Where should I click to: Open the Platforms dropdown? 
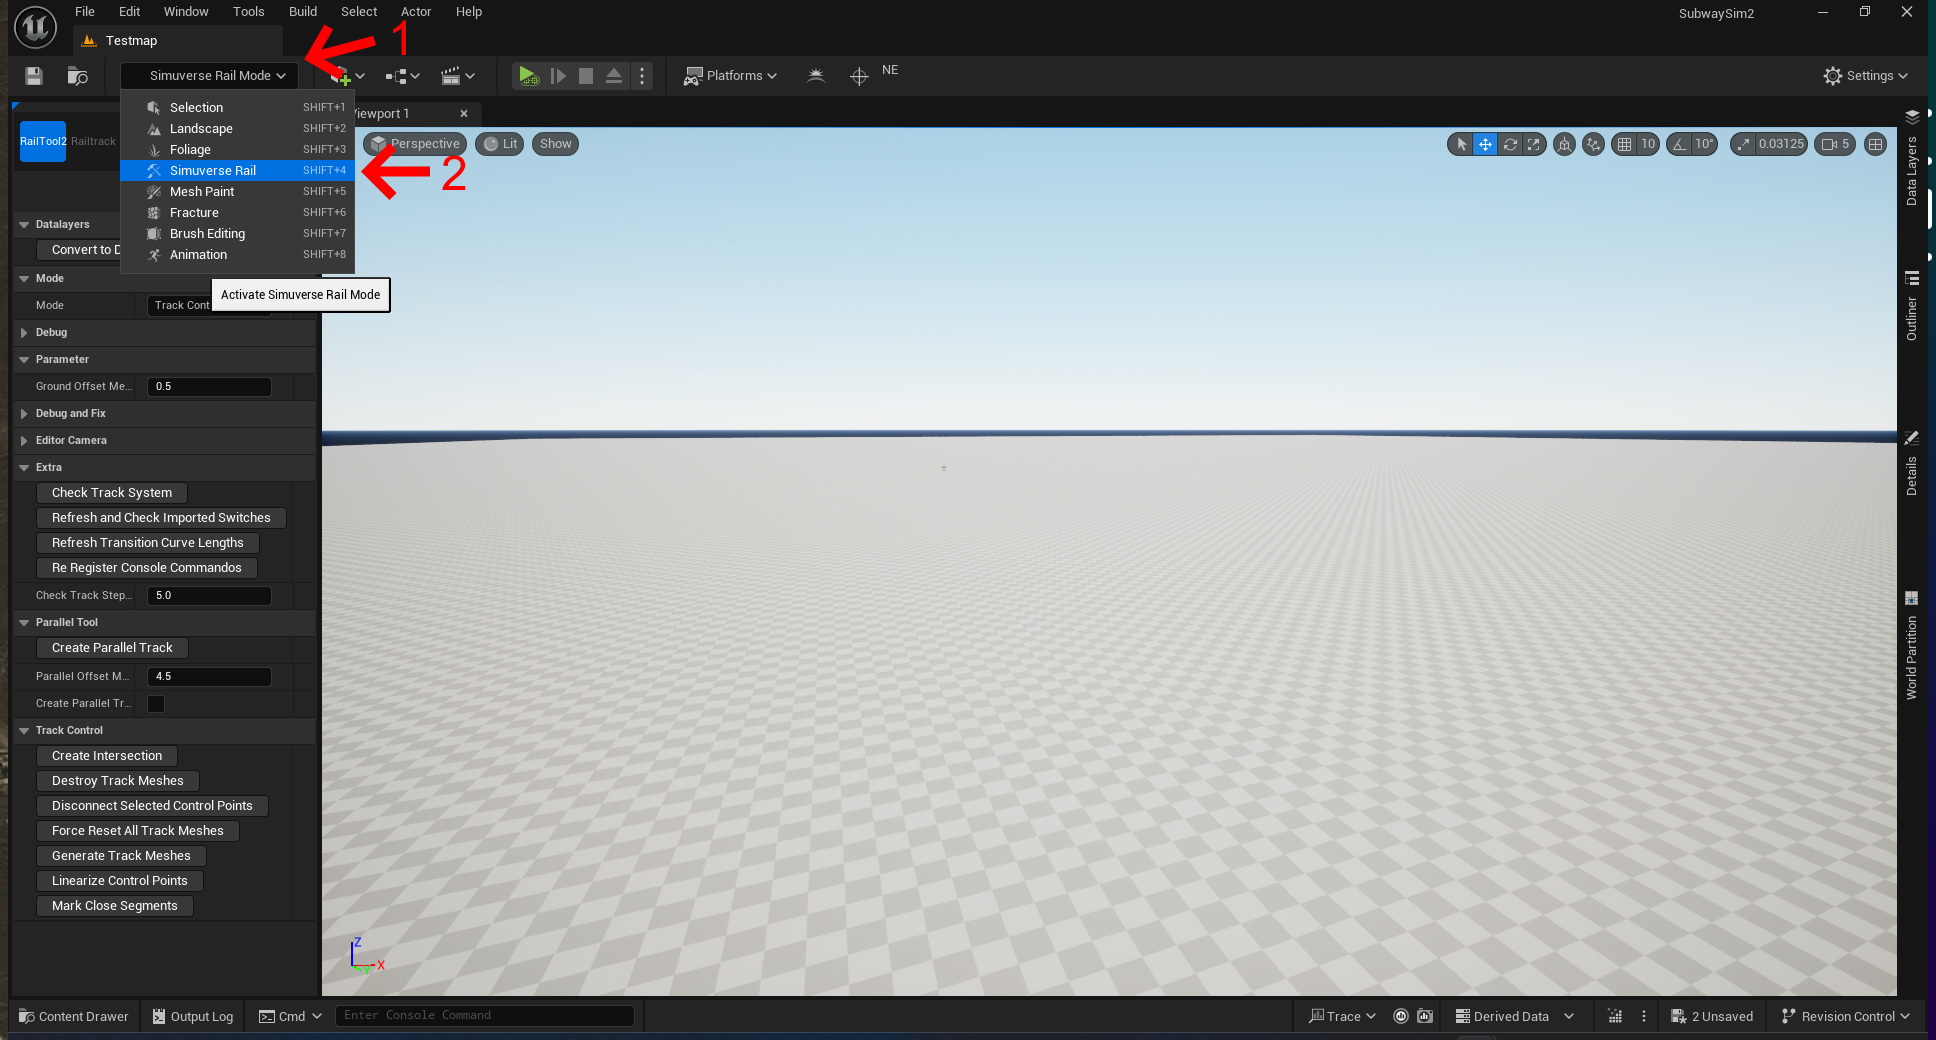[x=730, y=76]
